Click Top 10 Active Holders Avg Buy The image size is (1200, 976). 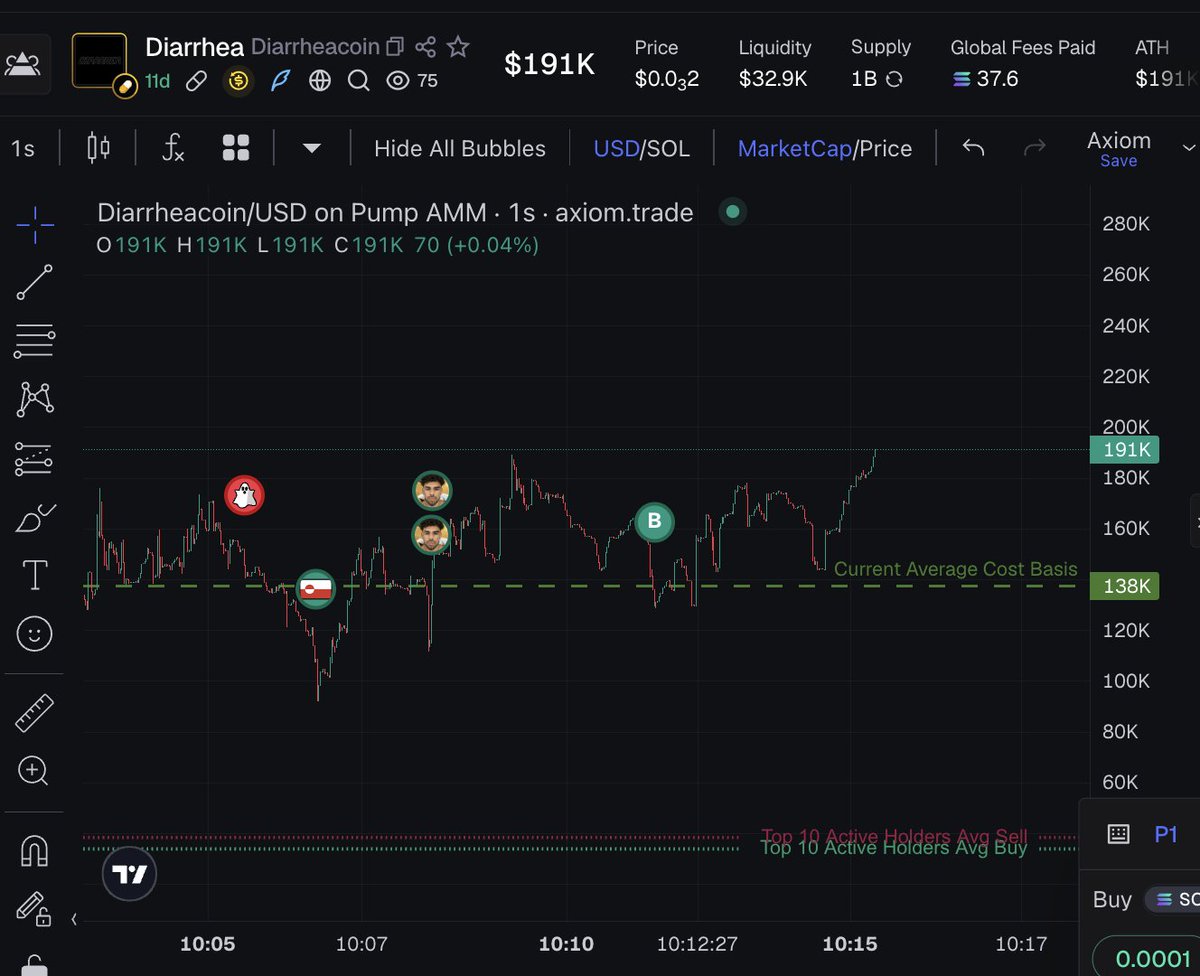pos(894,849)
